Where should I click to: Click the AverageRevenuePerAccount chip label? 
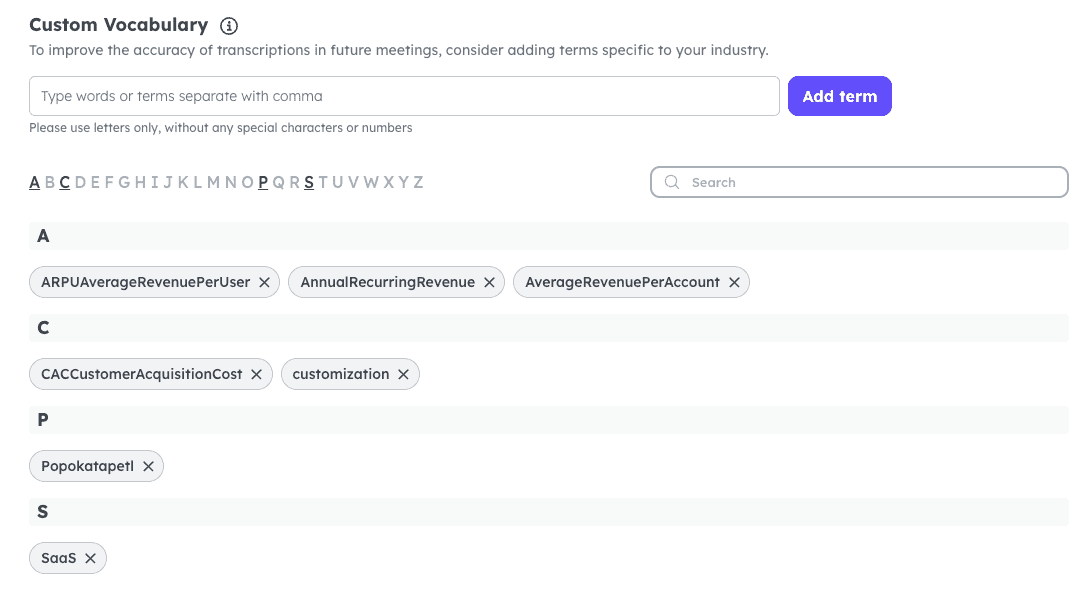[622, 282]
